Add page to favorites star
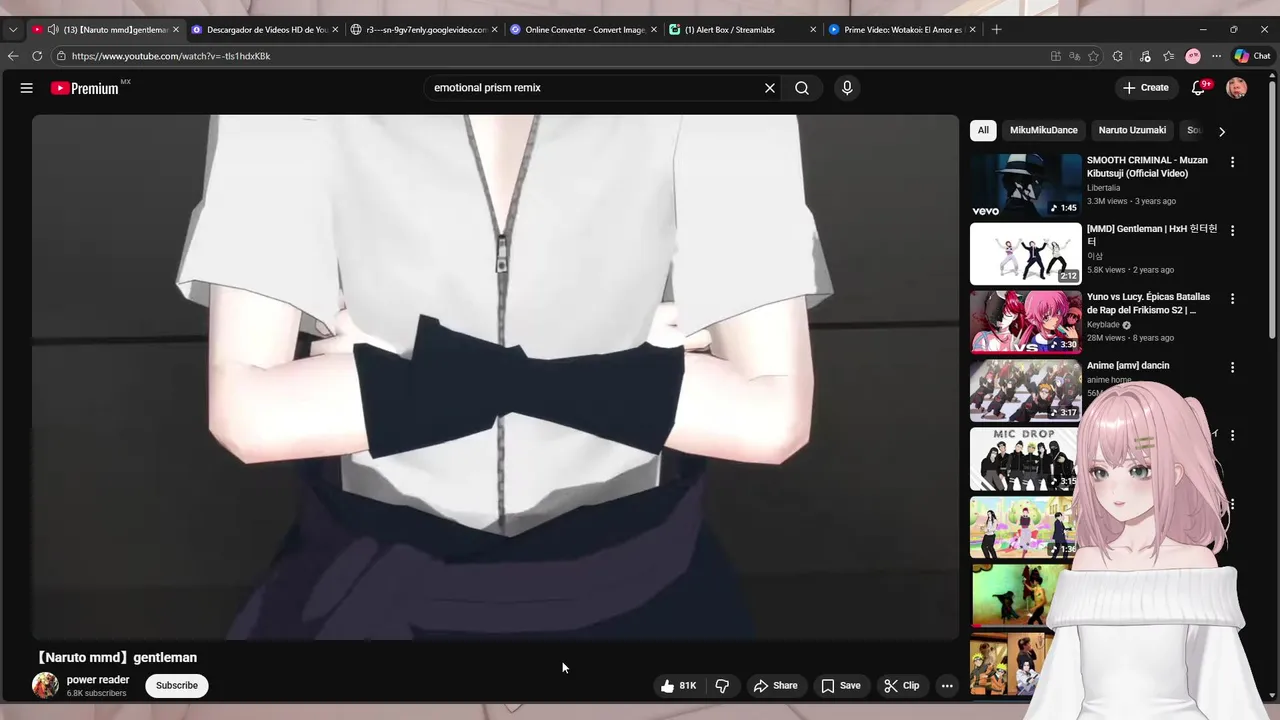 tap(1093, 56)
